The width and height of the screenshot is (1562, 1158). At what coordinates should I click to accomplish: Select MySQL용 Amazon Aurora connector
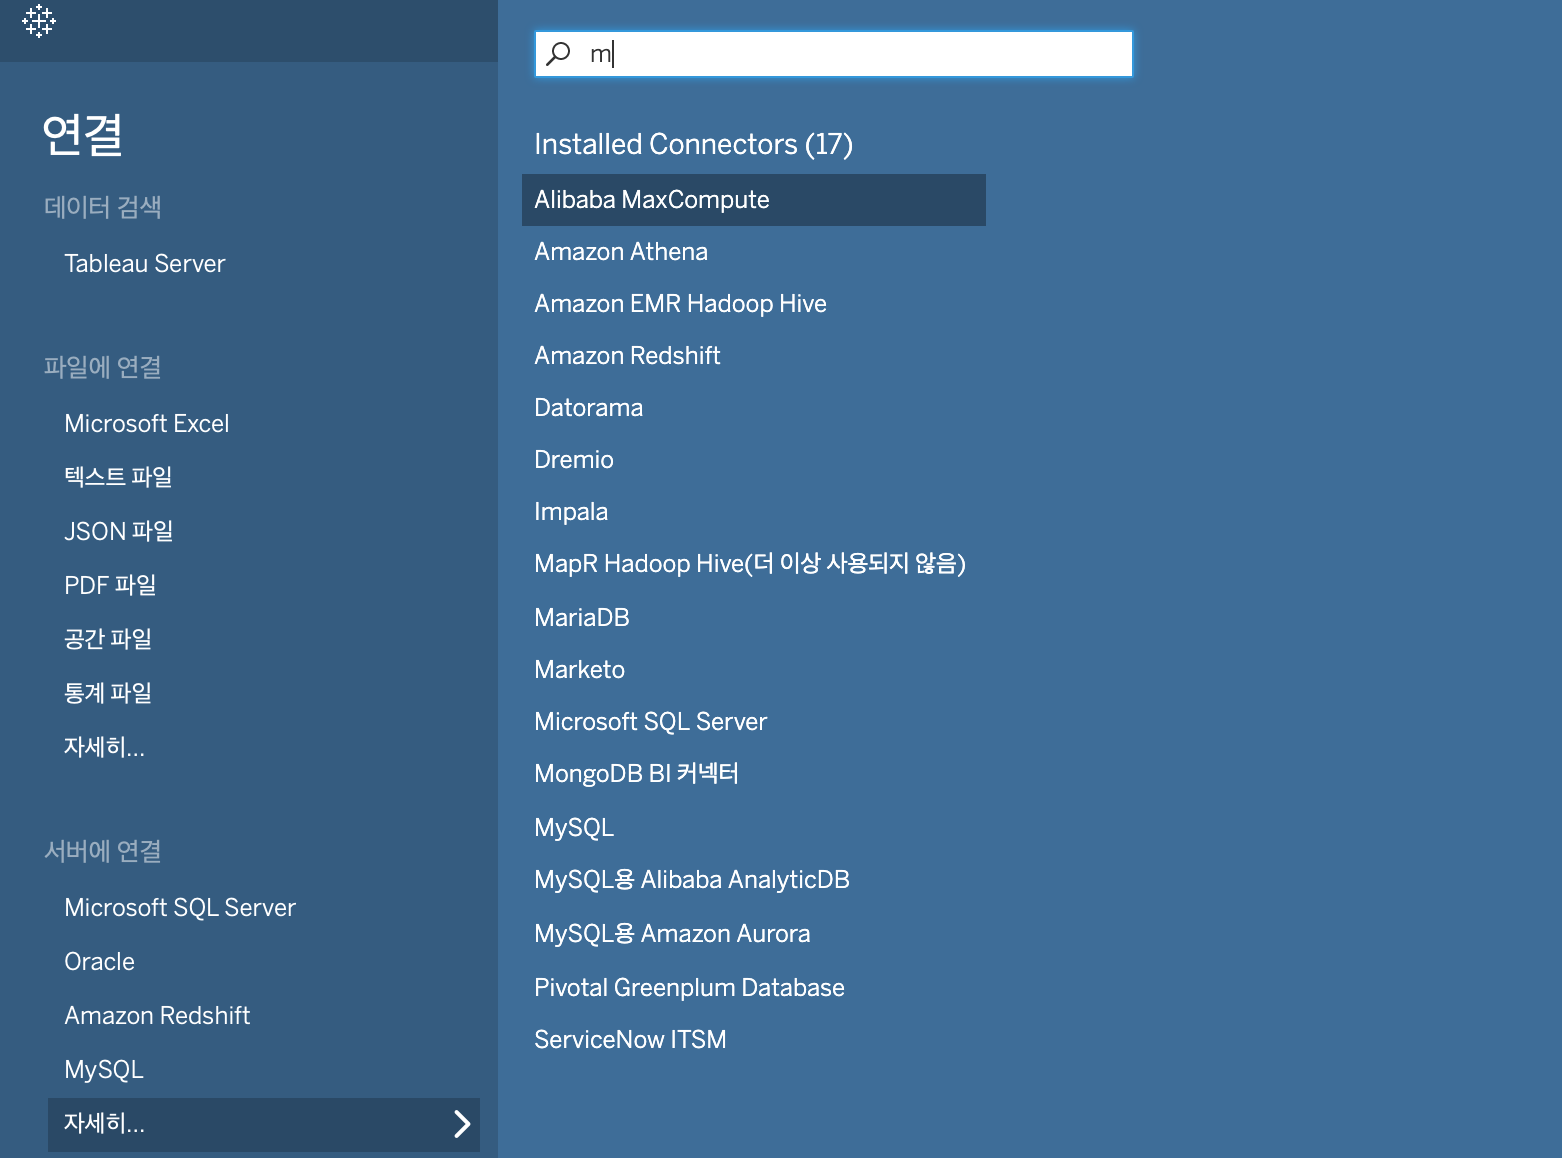pos(672,934)
